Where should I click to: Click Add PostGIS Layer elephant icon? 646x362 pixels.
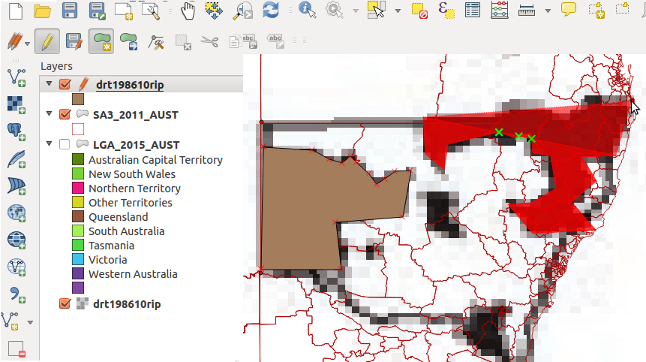16,132
